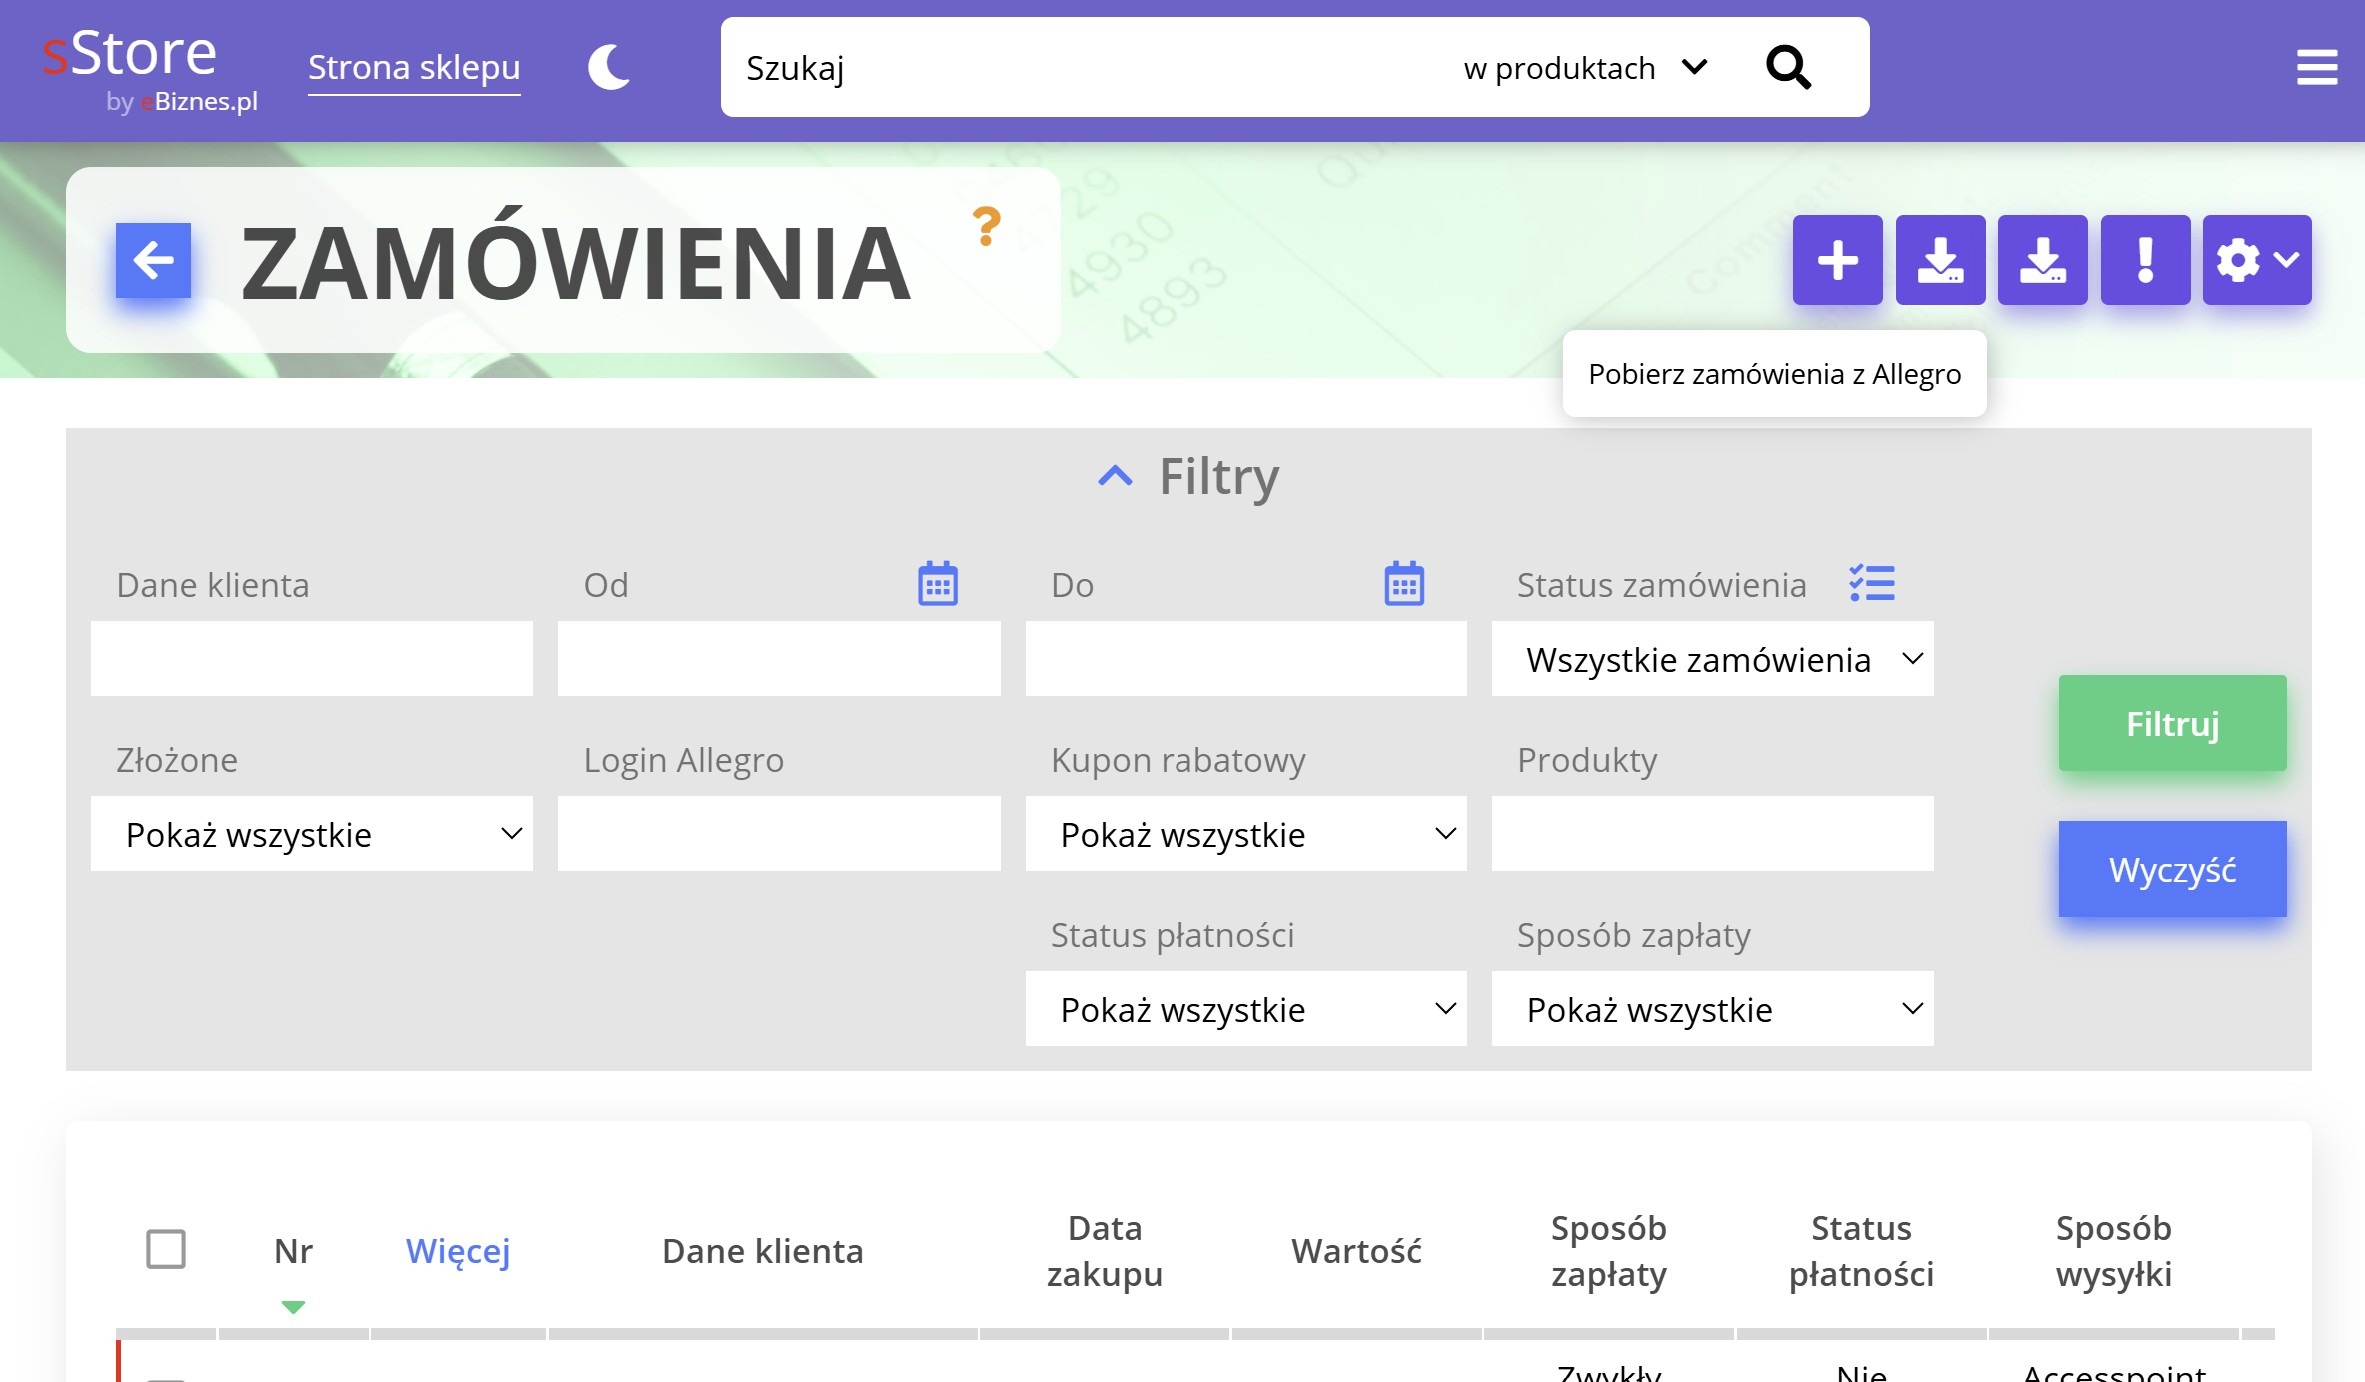Click the blue back arrow button
This screenshot has width=2365, height=1382.
point(153,260)
